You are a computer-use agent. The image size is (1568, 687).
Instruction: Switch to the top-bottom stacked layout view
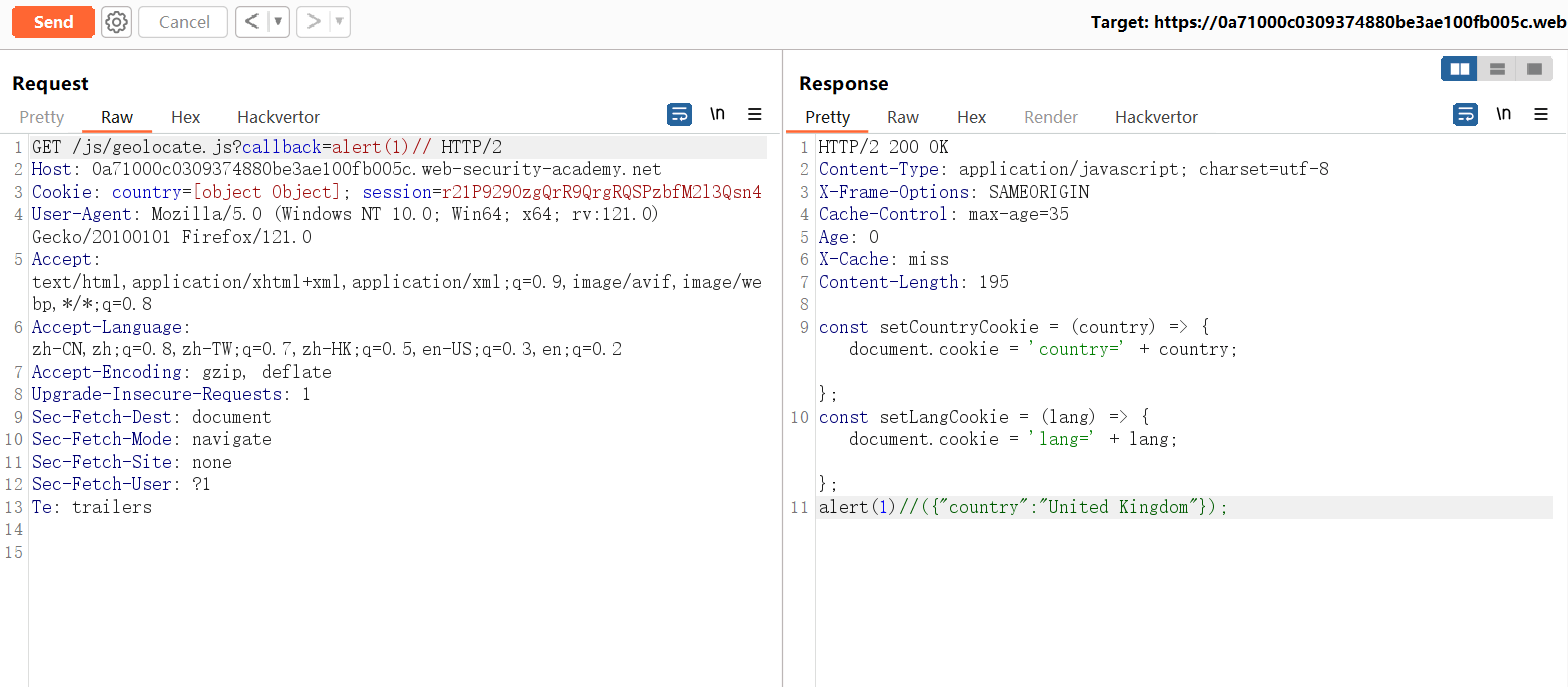pyautogui.click(x=1497, y=69)
